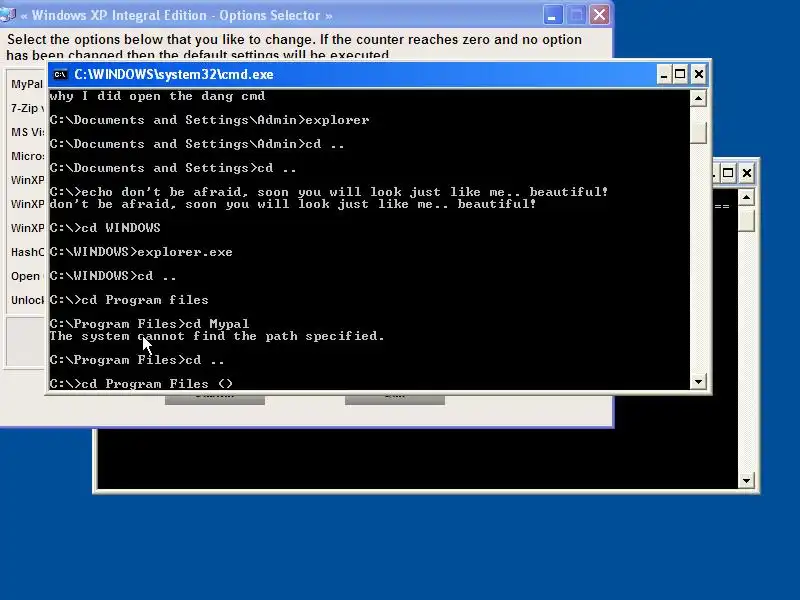Click the cmd.exe window title text
Viewport: 800px width, 600px height.
[174, 74]
